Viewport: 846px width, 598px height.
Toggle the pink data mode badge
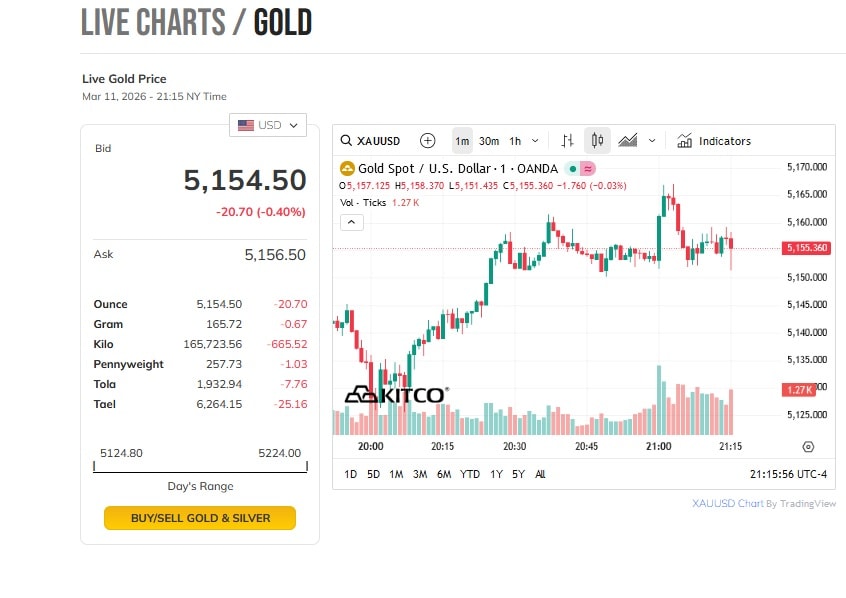tap(588, 169)
